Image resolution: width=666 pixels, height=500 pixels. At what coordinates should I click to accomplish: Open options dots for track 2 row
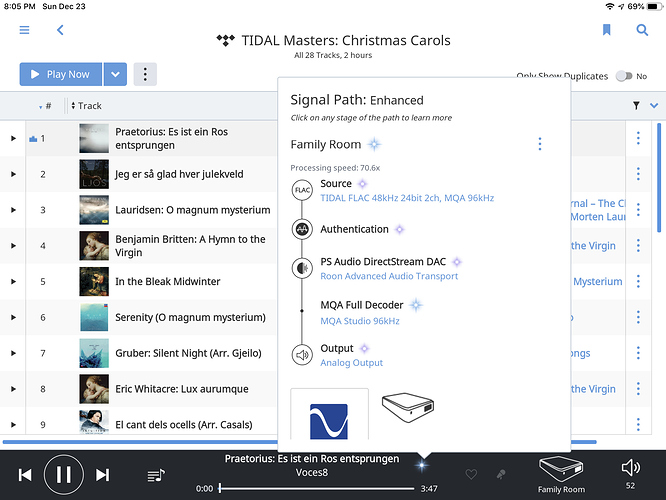click(x=638, y=174)
